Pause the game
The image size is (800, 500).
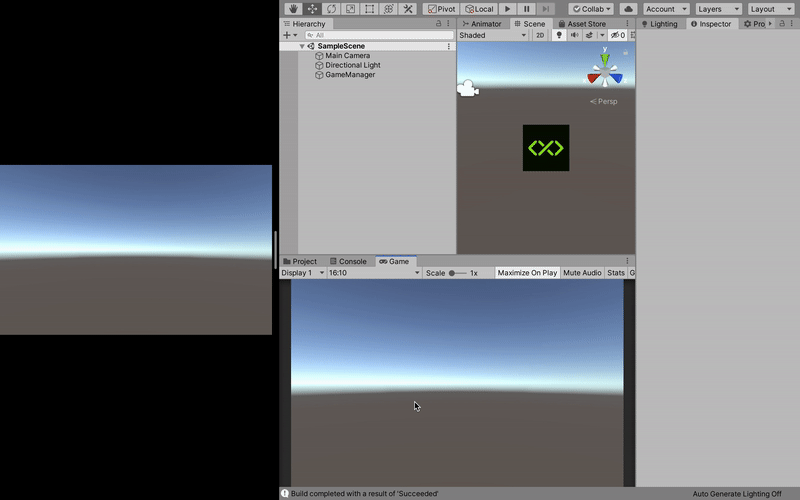[527, 9]
